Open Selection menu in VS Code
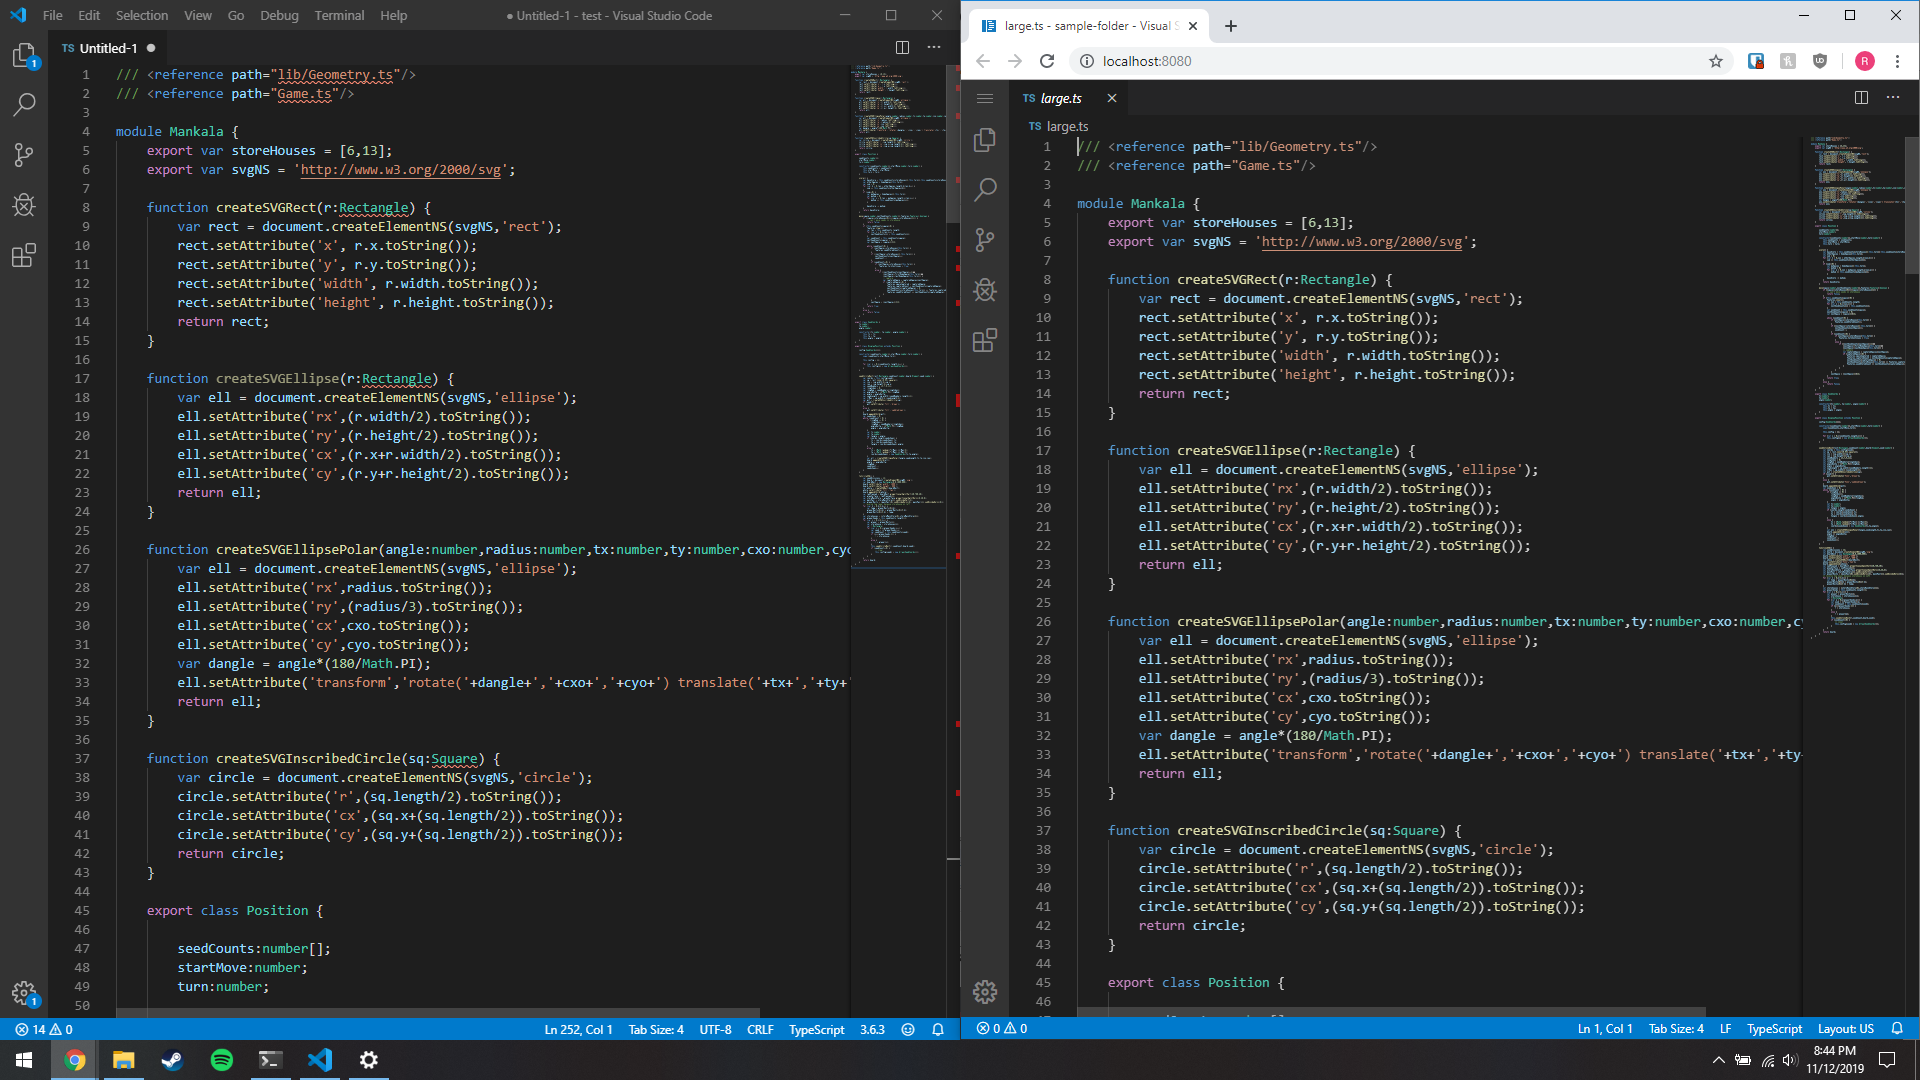1920x1080 pixels. (x=141, y=15)
